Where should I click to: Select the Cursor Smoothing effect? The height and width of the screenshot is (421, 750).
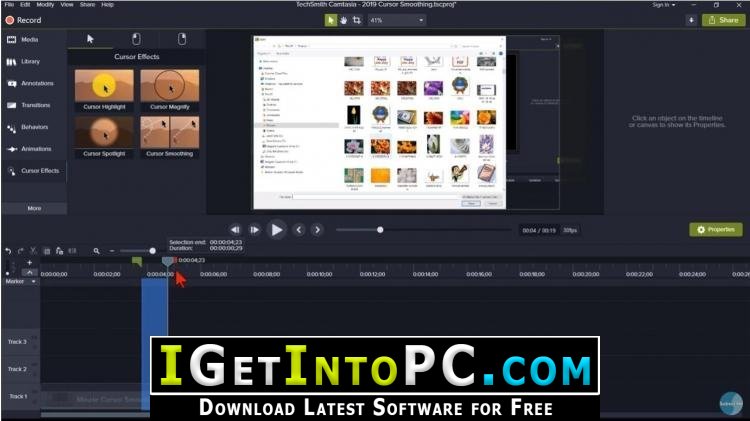coord(170,137)
